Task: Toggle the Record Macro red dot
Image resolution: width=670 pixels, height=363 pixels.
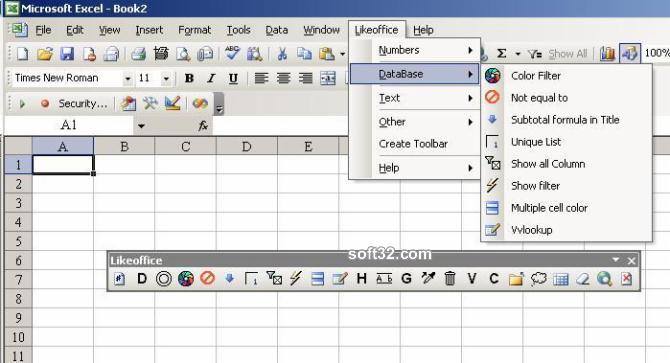Action: 44,104
